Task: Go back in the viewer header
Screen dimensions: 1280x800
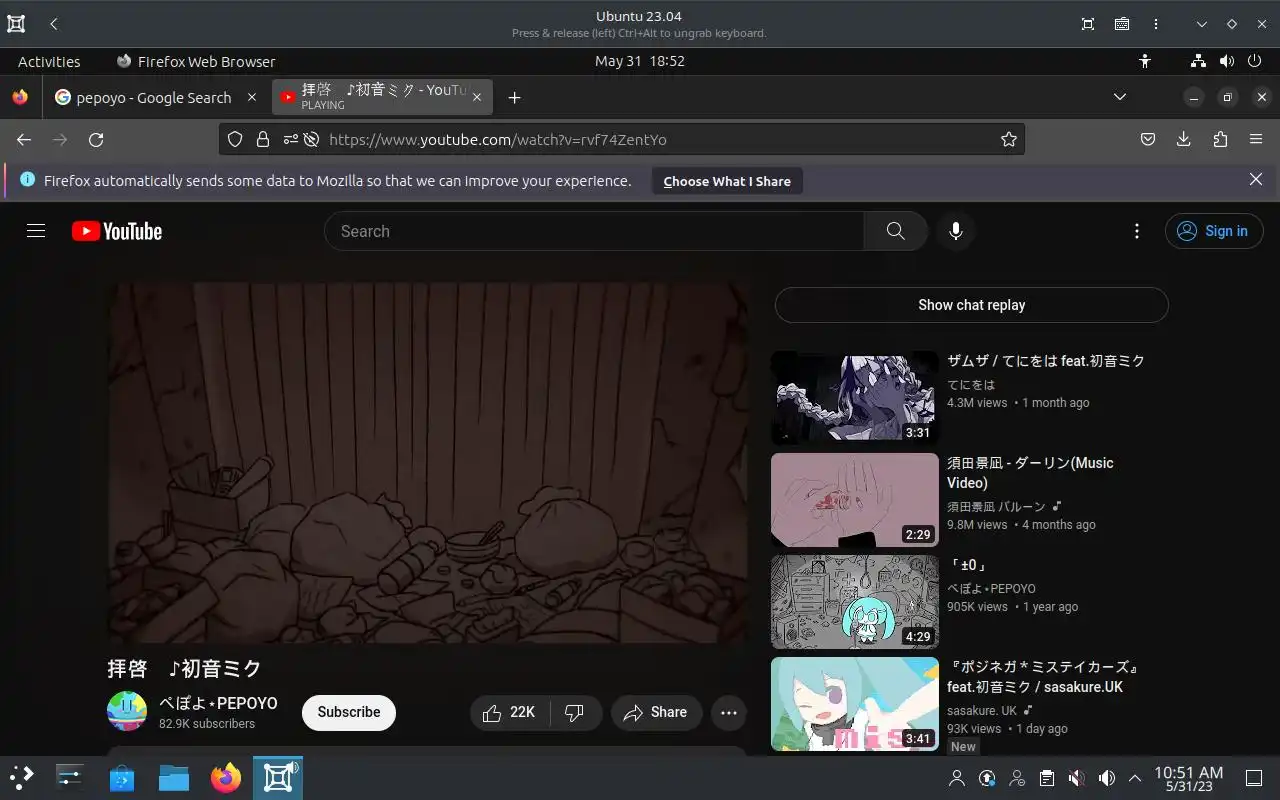Action: (x=54, y=24)
